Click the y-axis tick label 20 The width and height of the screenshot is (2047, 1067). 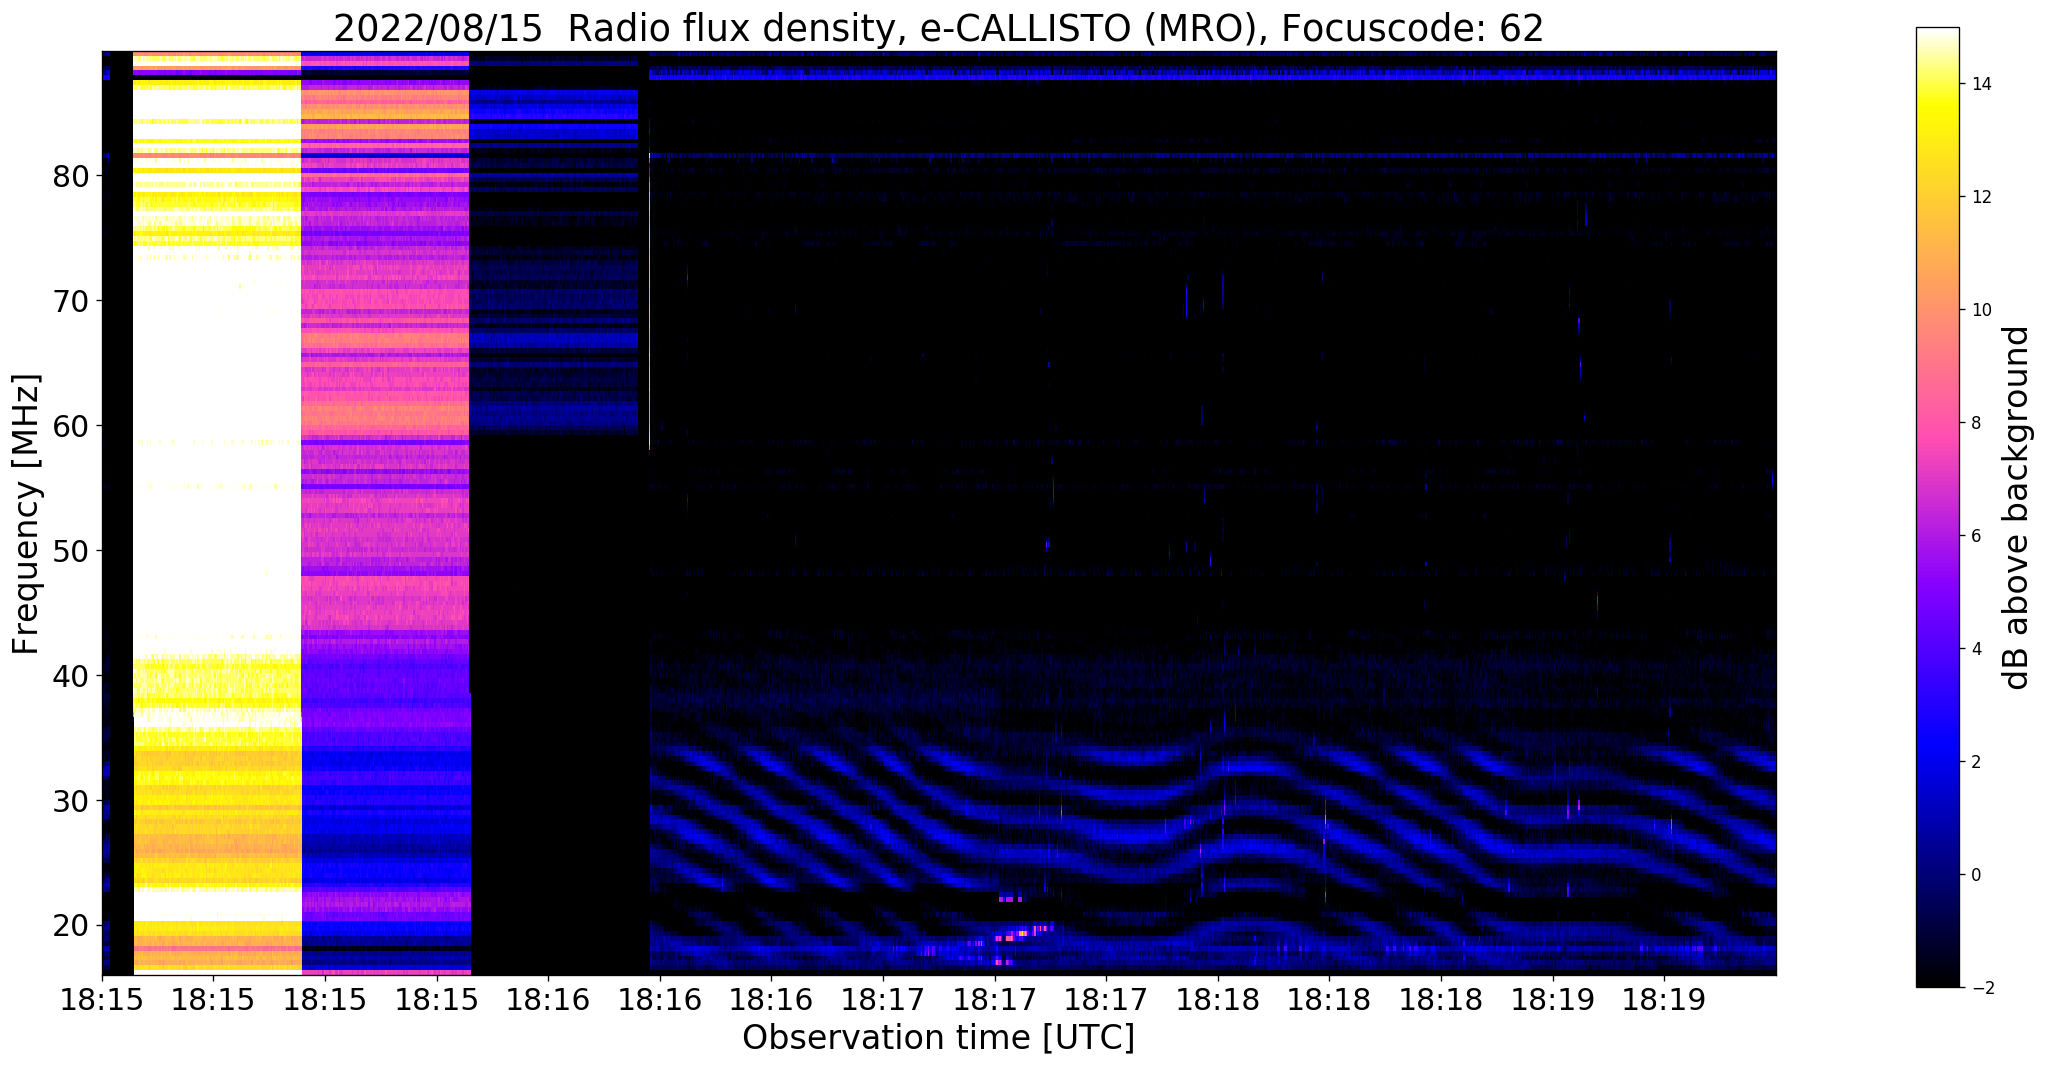(x=72, y=927)
